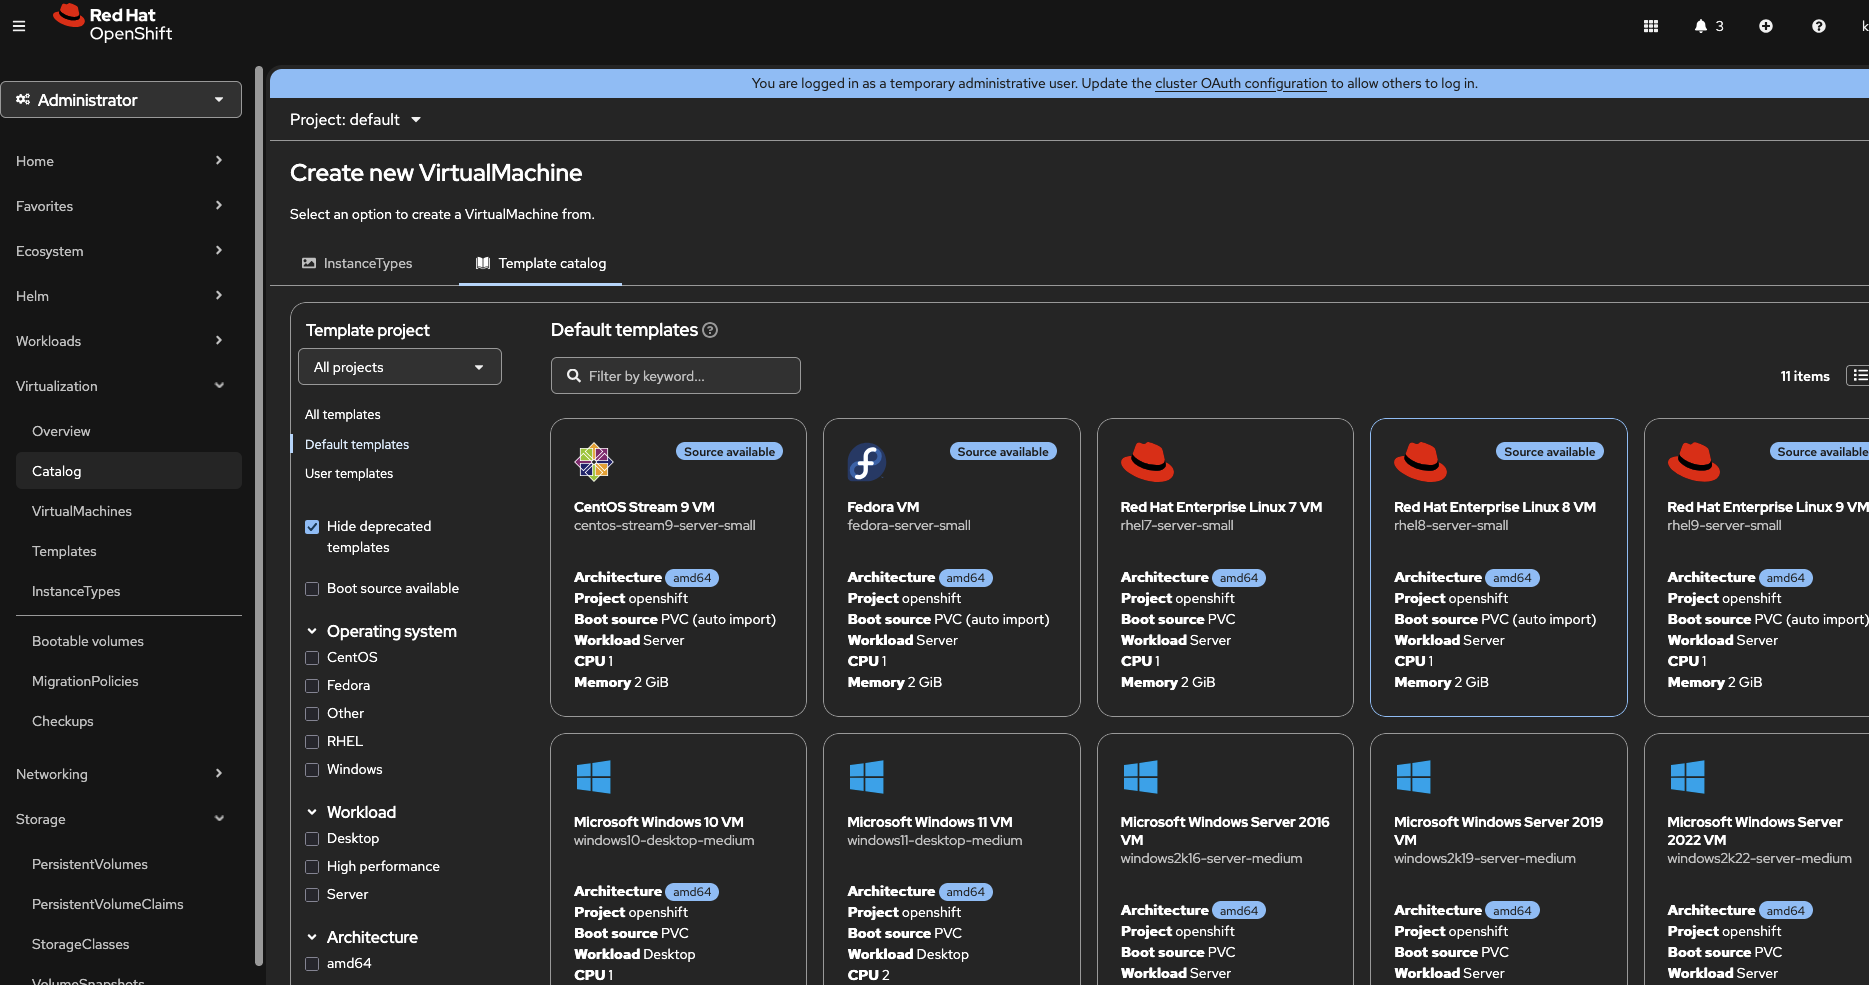
Task: Select the Template catalog tab
Action: (x=541, y=263)
